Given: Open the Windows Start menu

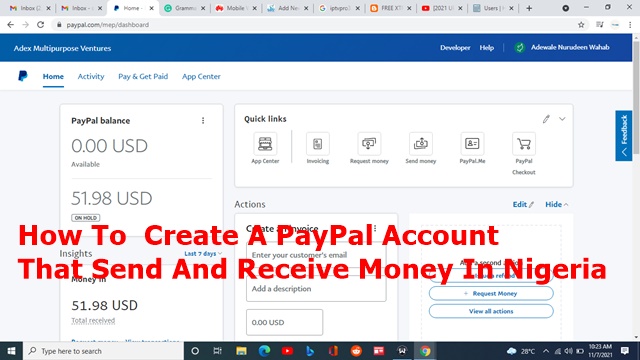Looking at the screenshot, I should [x=11, y=351].
